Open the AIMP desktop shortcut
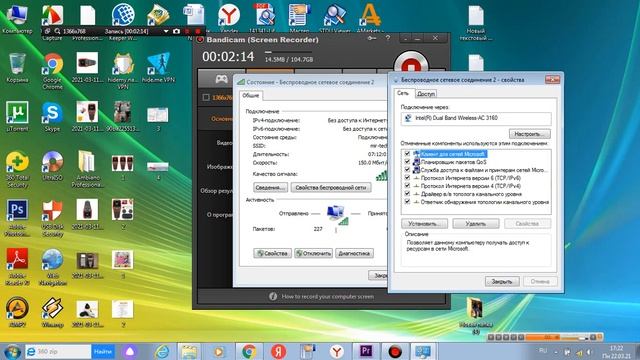Image resolution: width=640 pixels, height=360 pixels. point(17,313)
